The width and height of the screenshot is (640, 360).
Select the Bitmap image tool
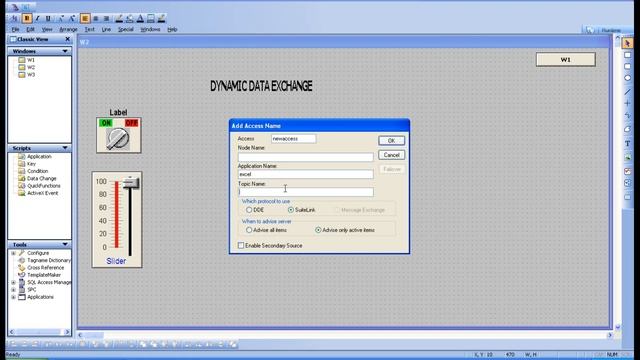(627, 157)
